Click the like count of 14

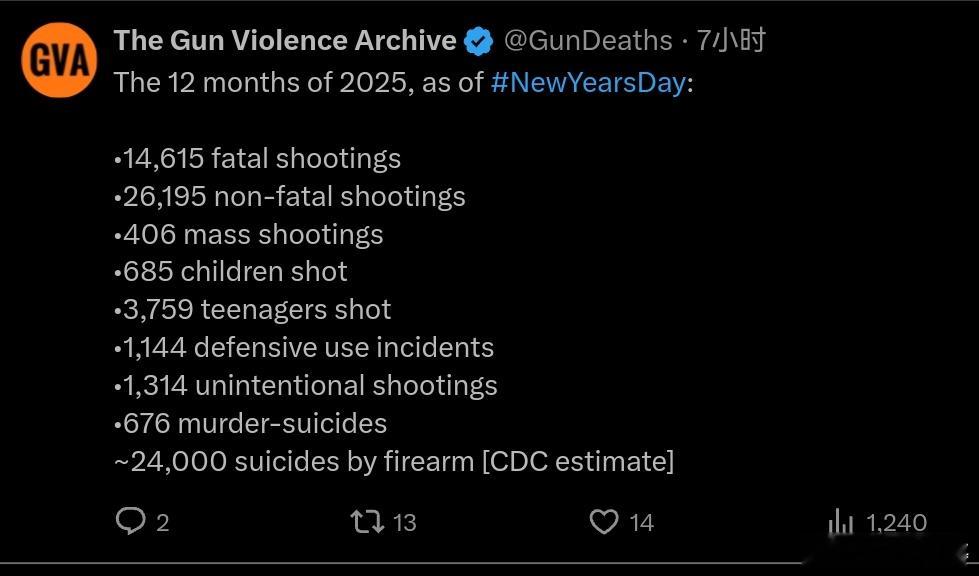(641, 522)
